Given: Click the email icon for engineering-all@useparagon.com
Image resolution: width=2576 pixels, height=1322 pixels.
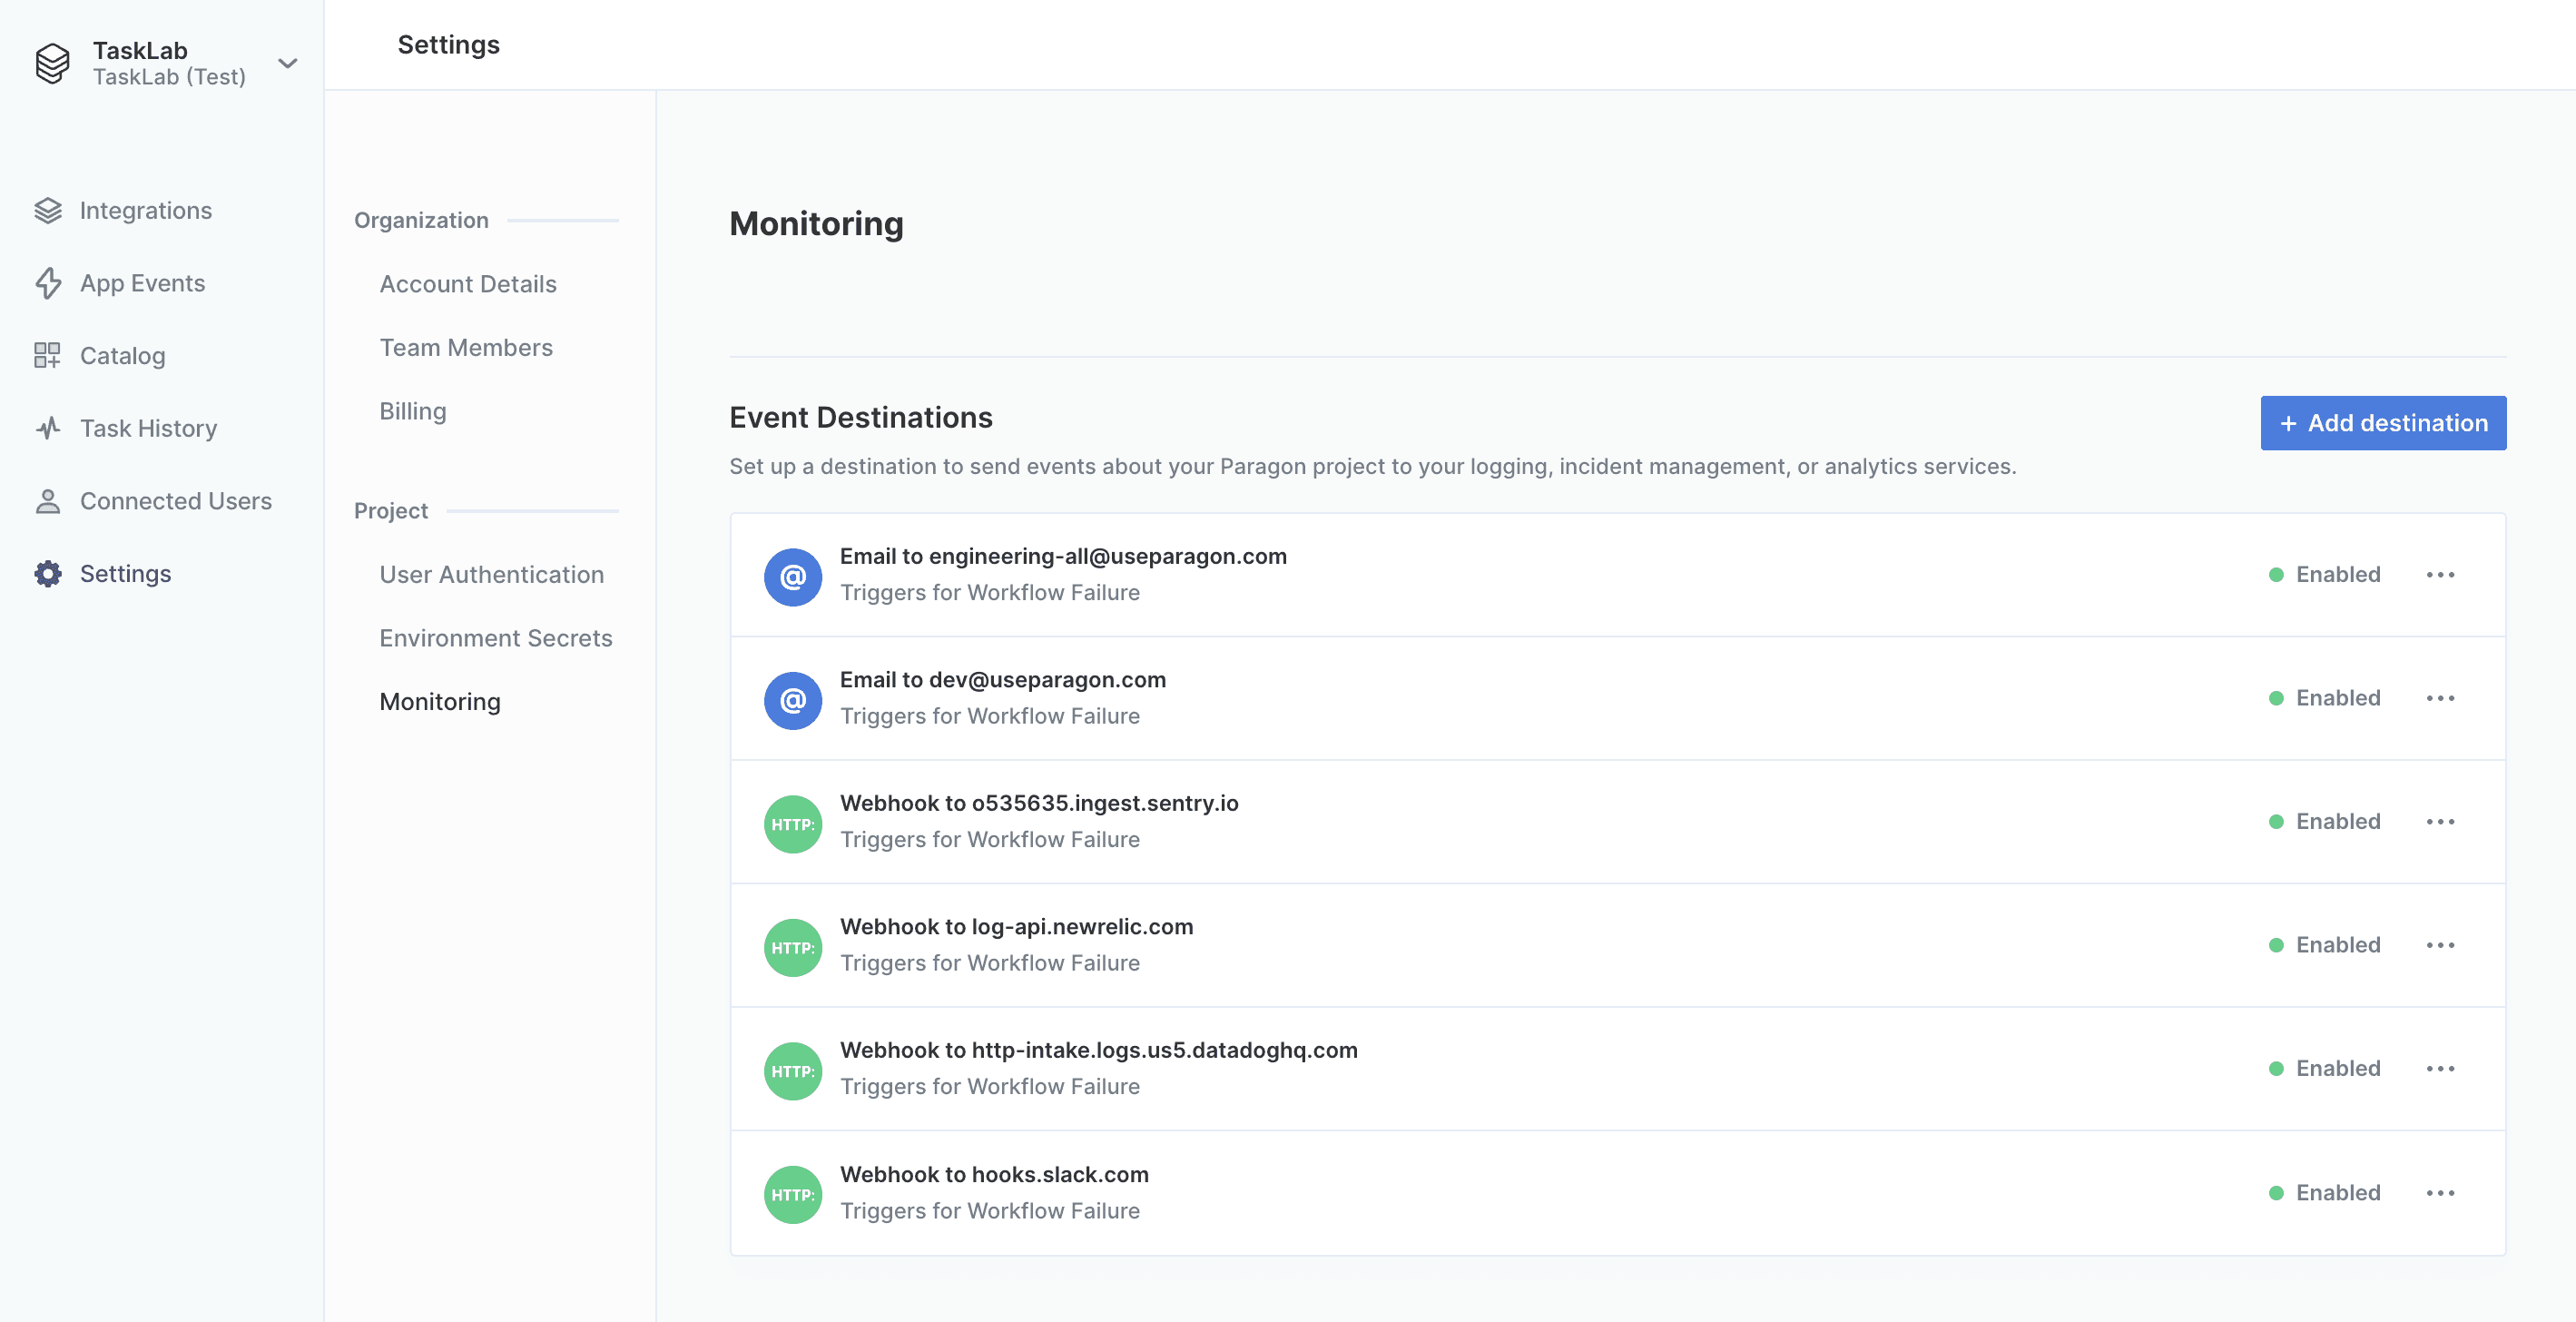Looking at the screenshot, I should pos(793,576).
